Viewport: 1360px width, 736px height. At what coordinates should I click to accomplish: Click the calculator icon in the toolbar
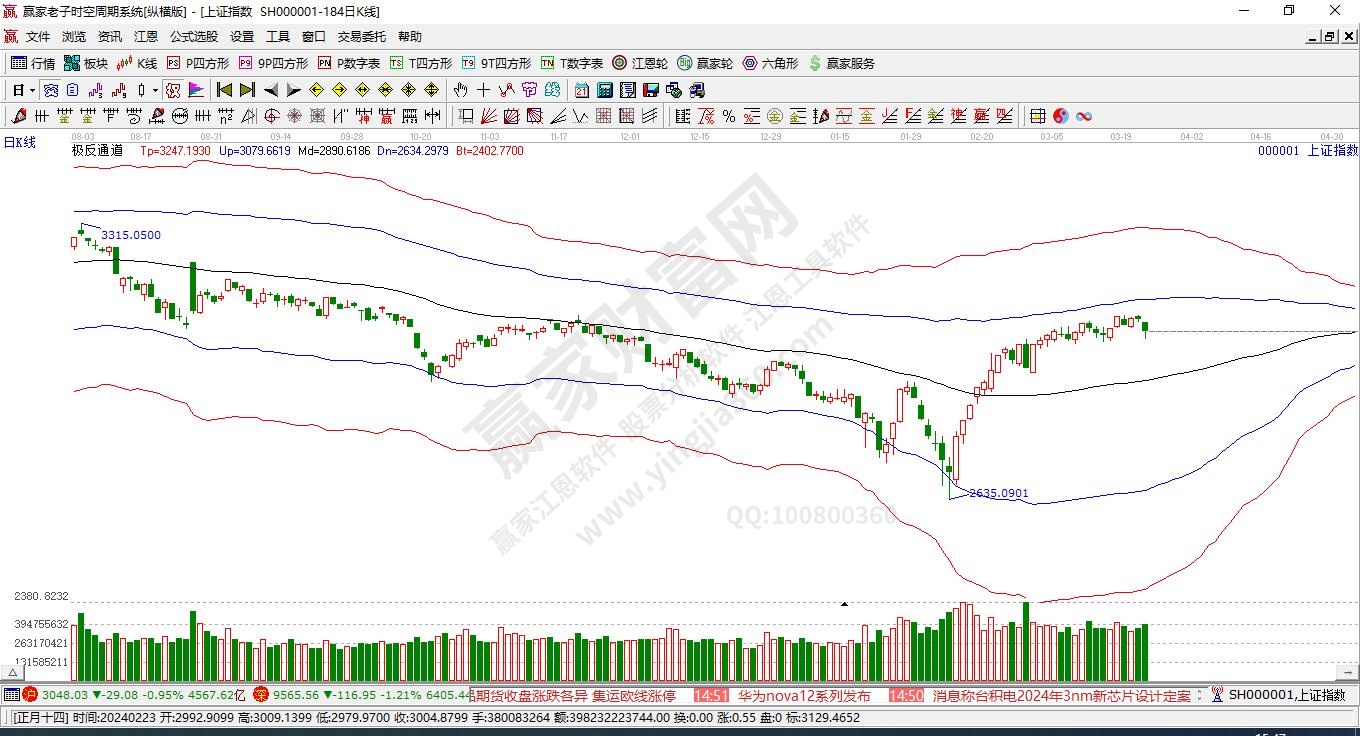click(605, 90)
